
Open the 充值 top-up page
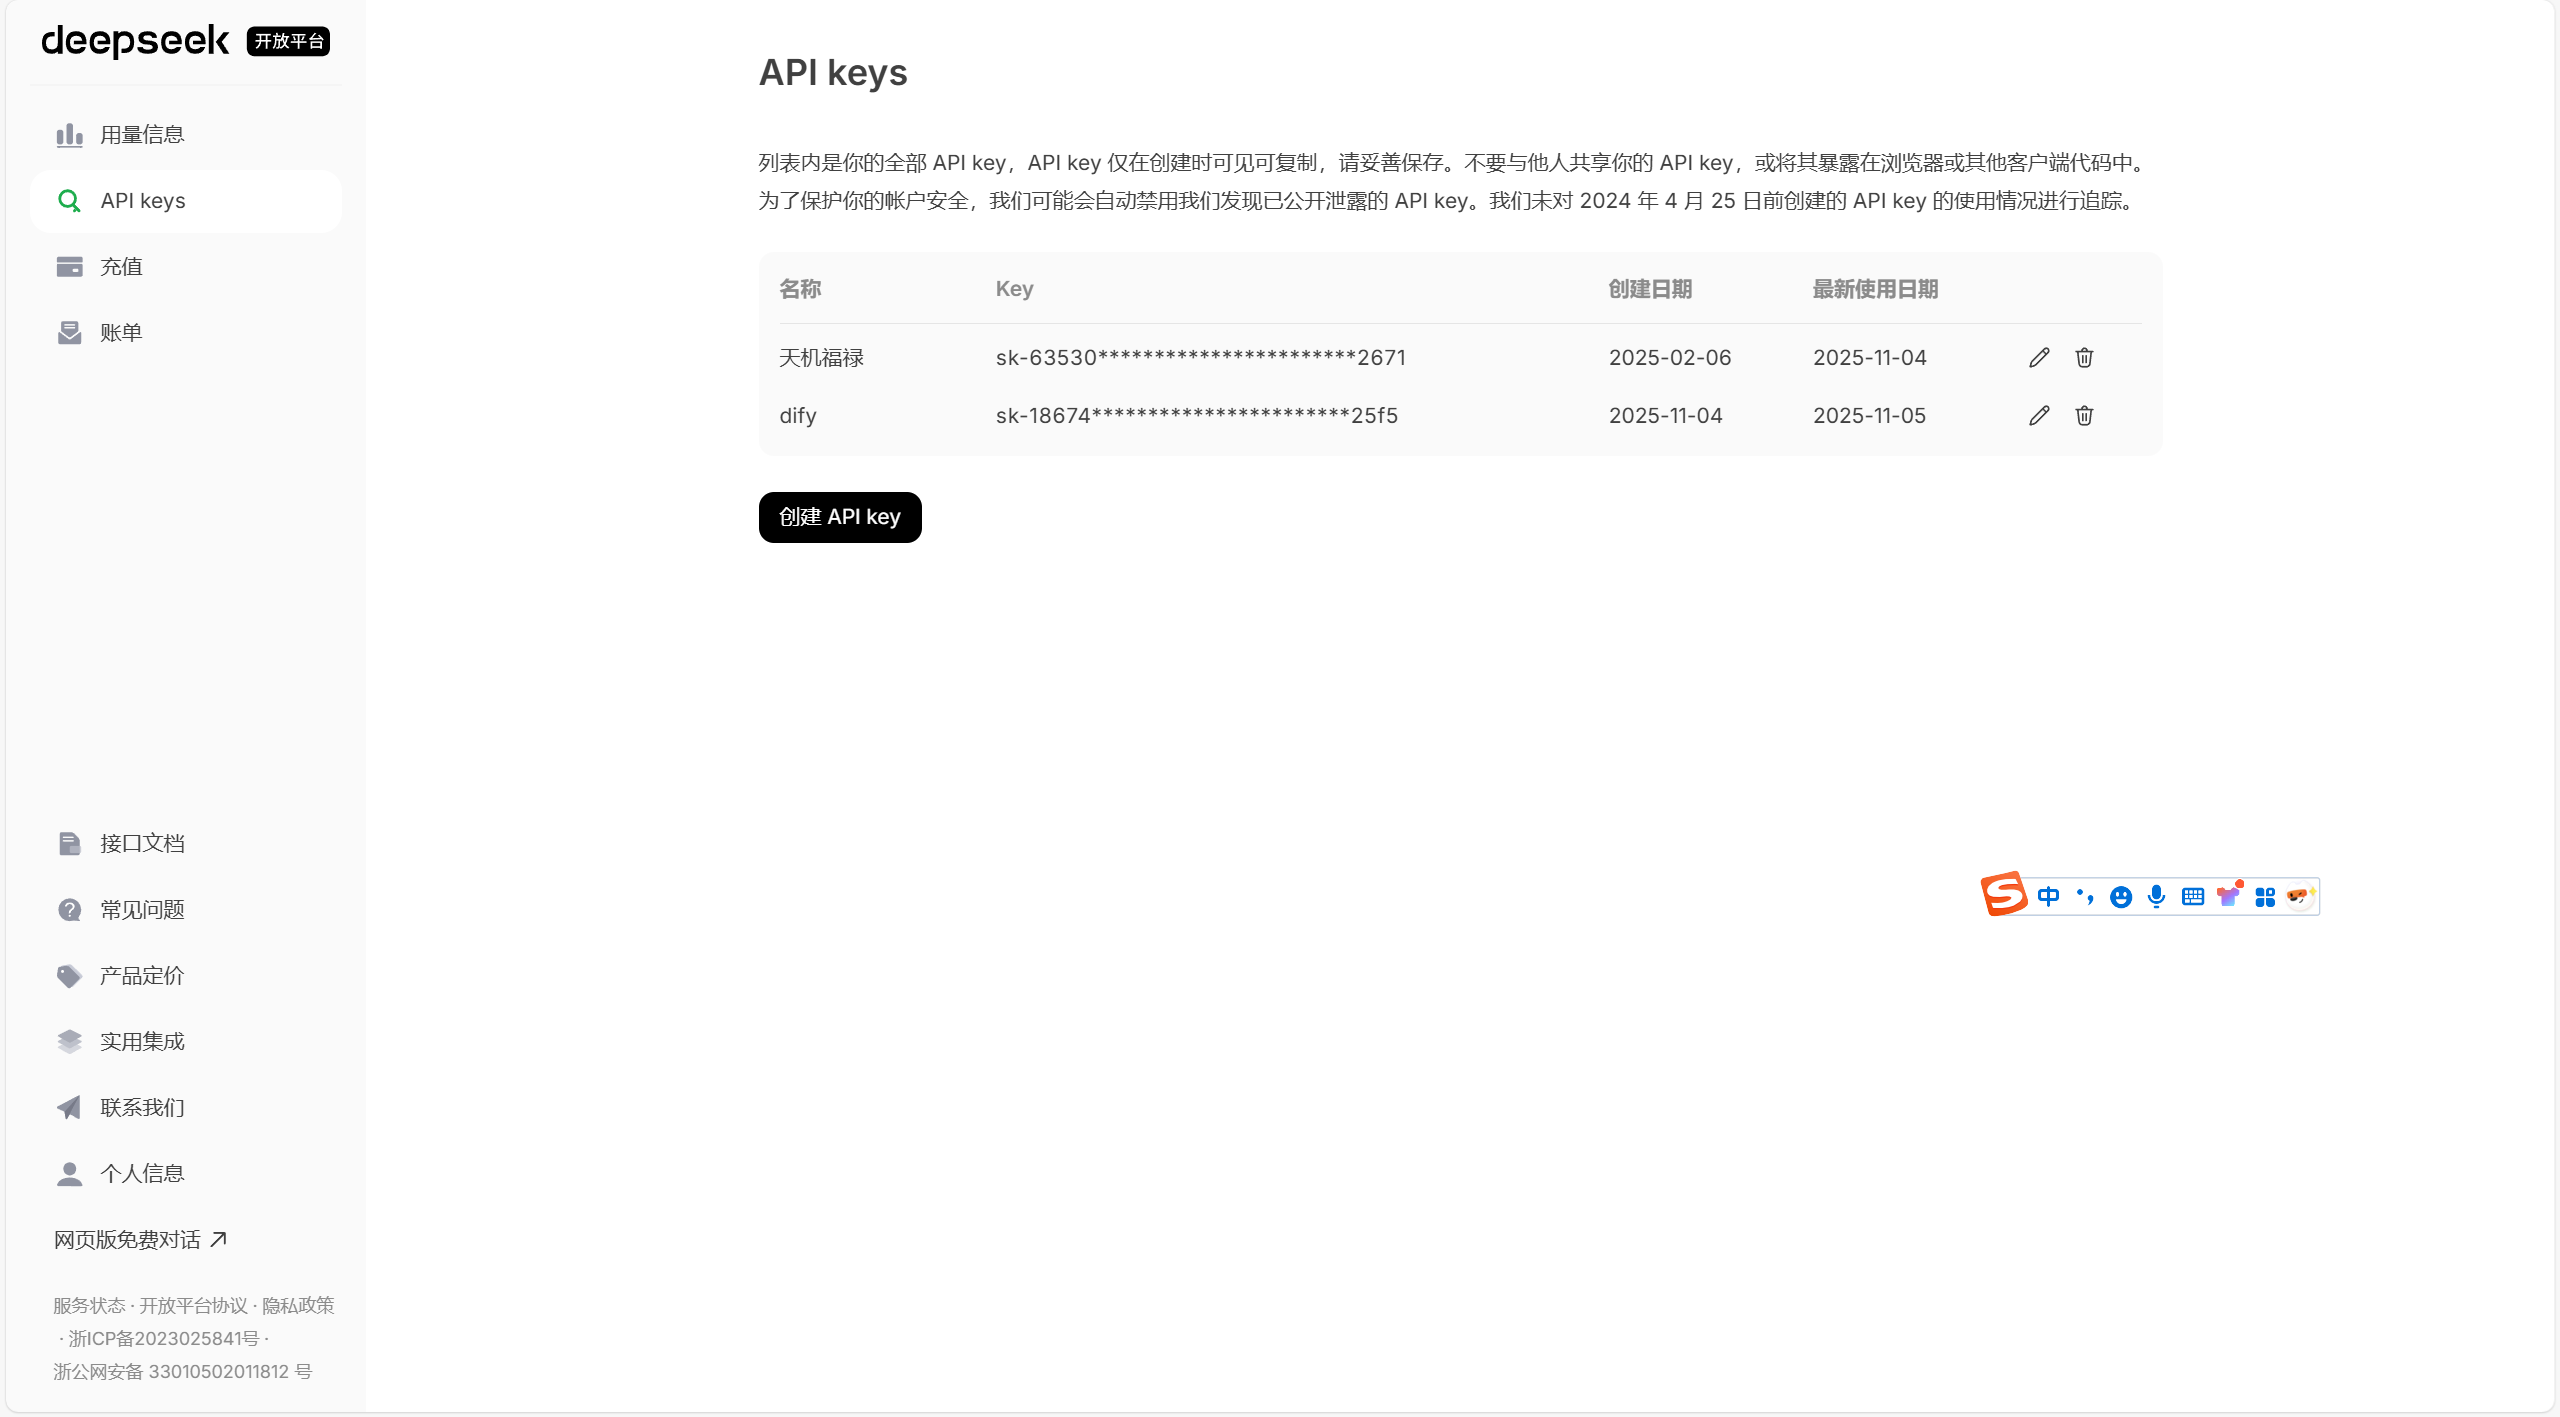click(121, 267)
